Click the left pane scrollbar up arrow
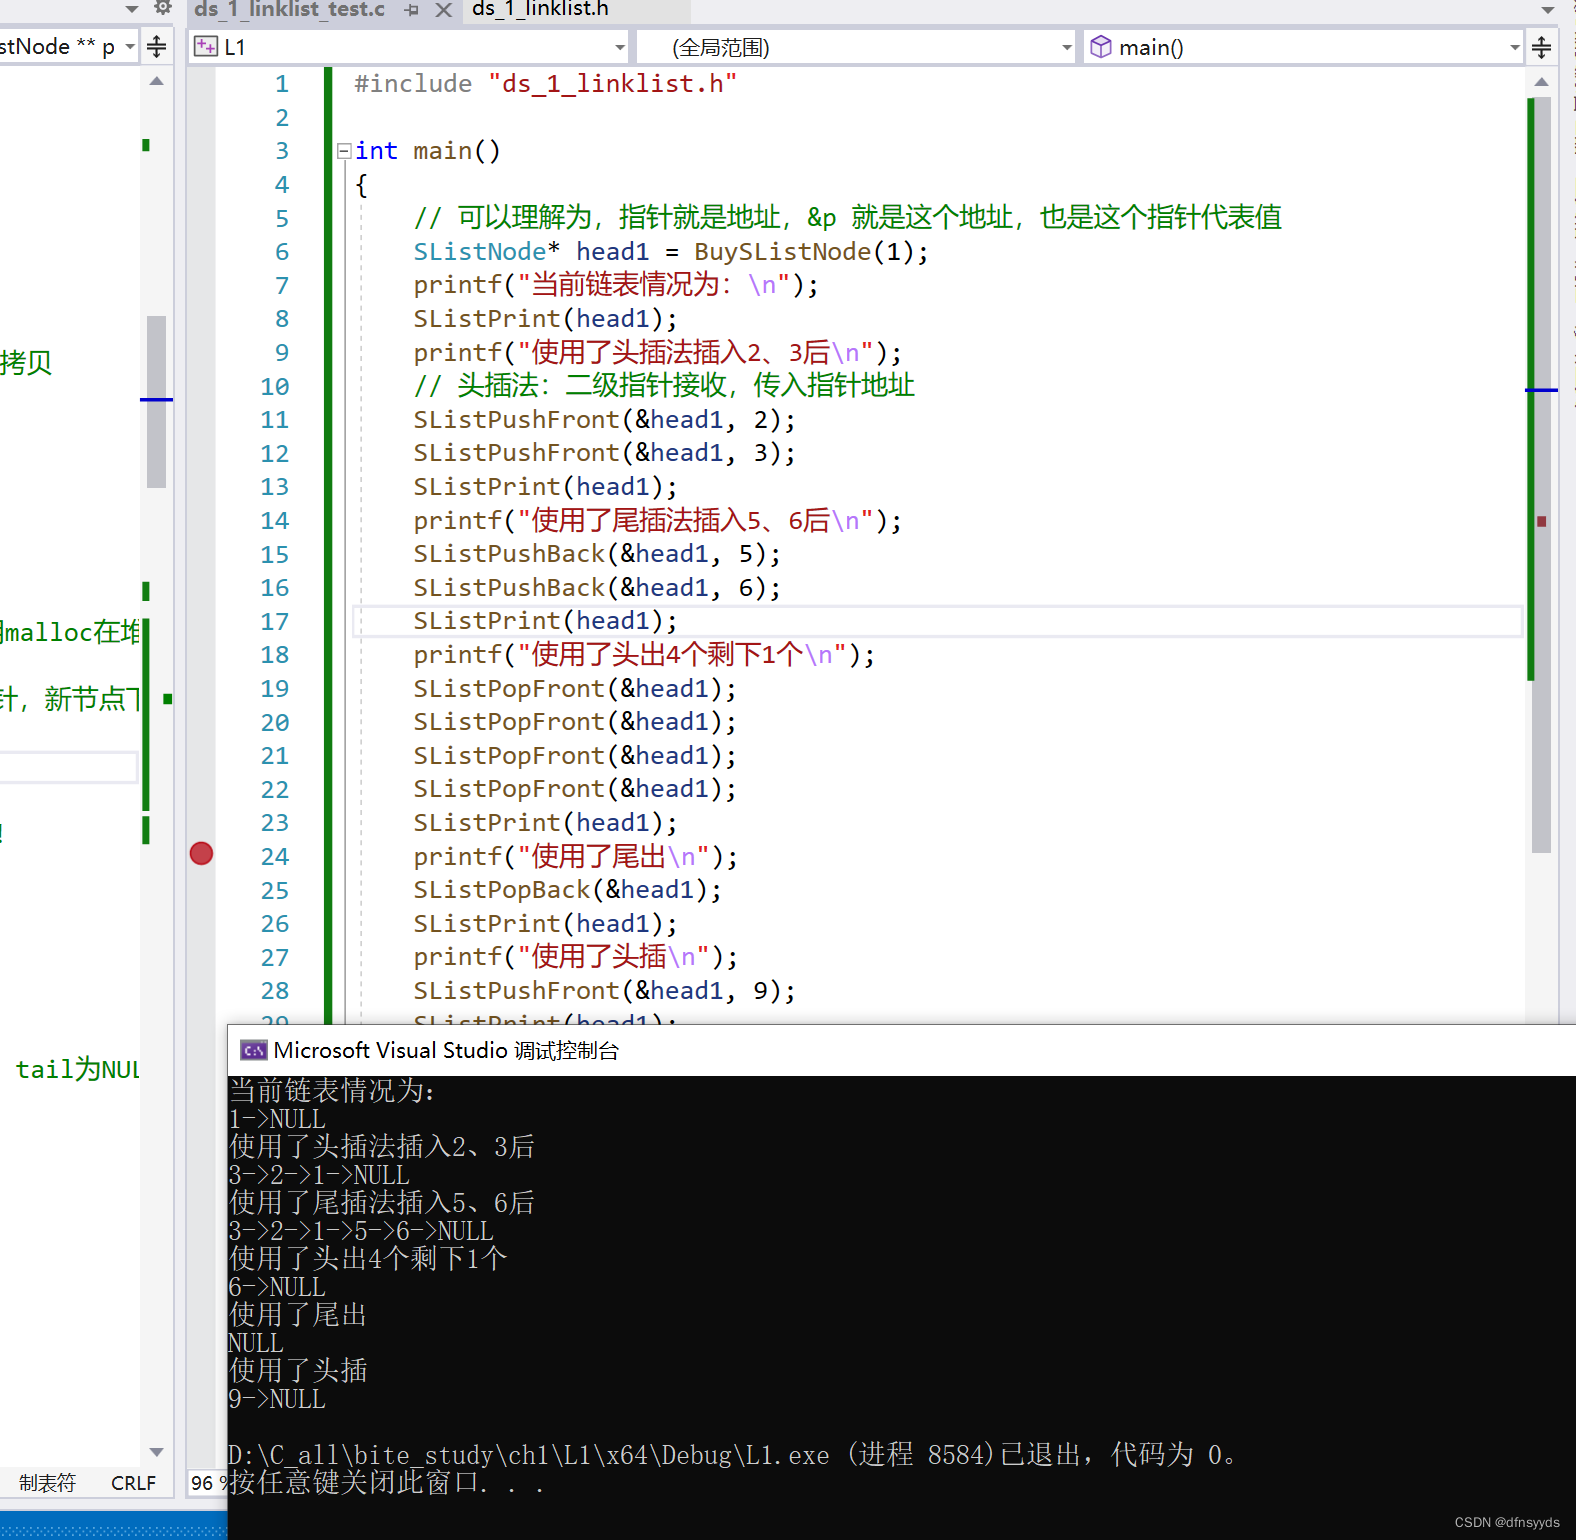The width and height of the screenshot is (1576, 1540). [x=156, y=82]
